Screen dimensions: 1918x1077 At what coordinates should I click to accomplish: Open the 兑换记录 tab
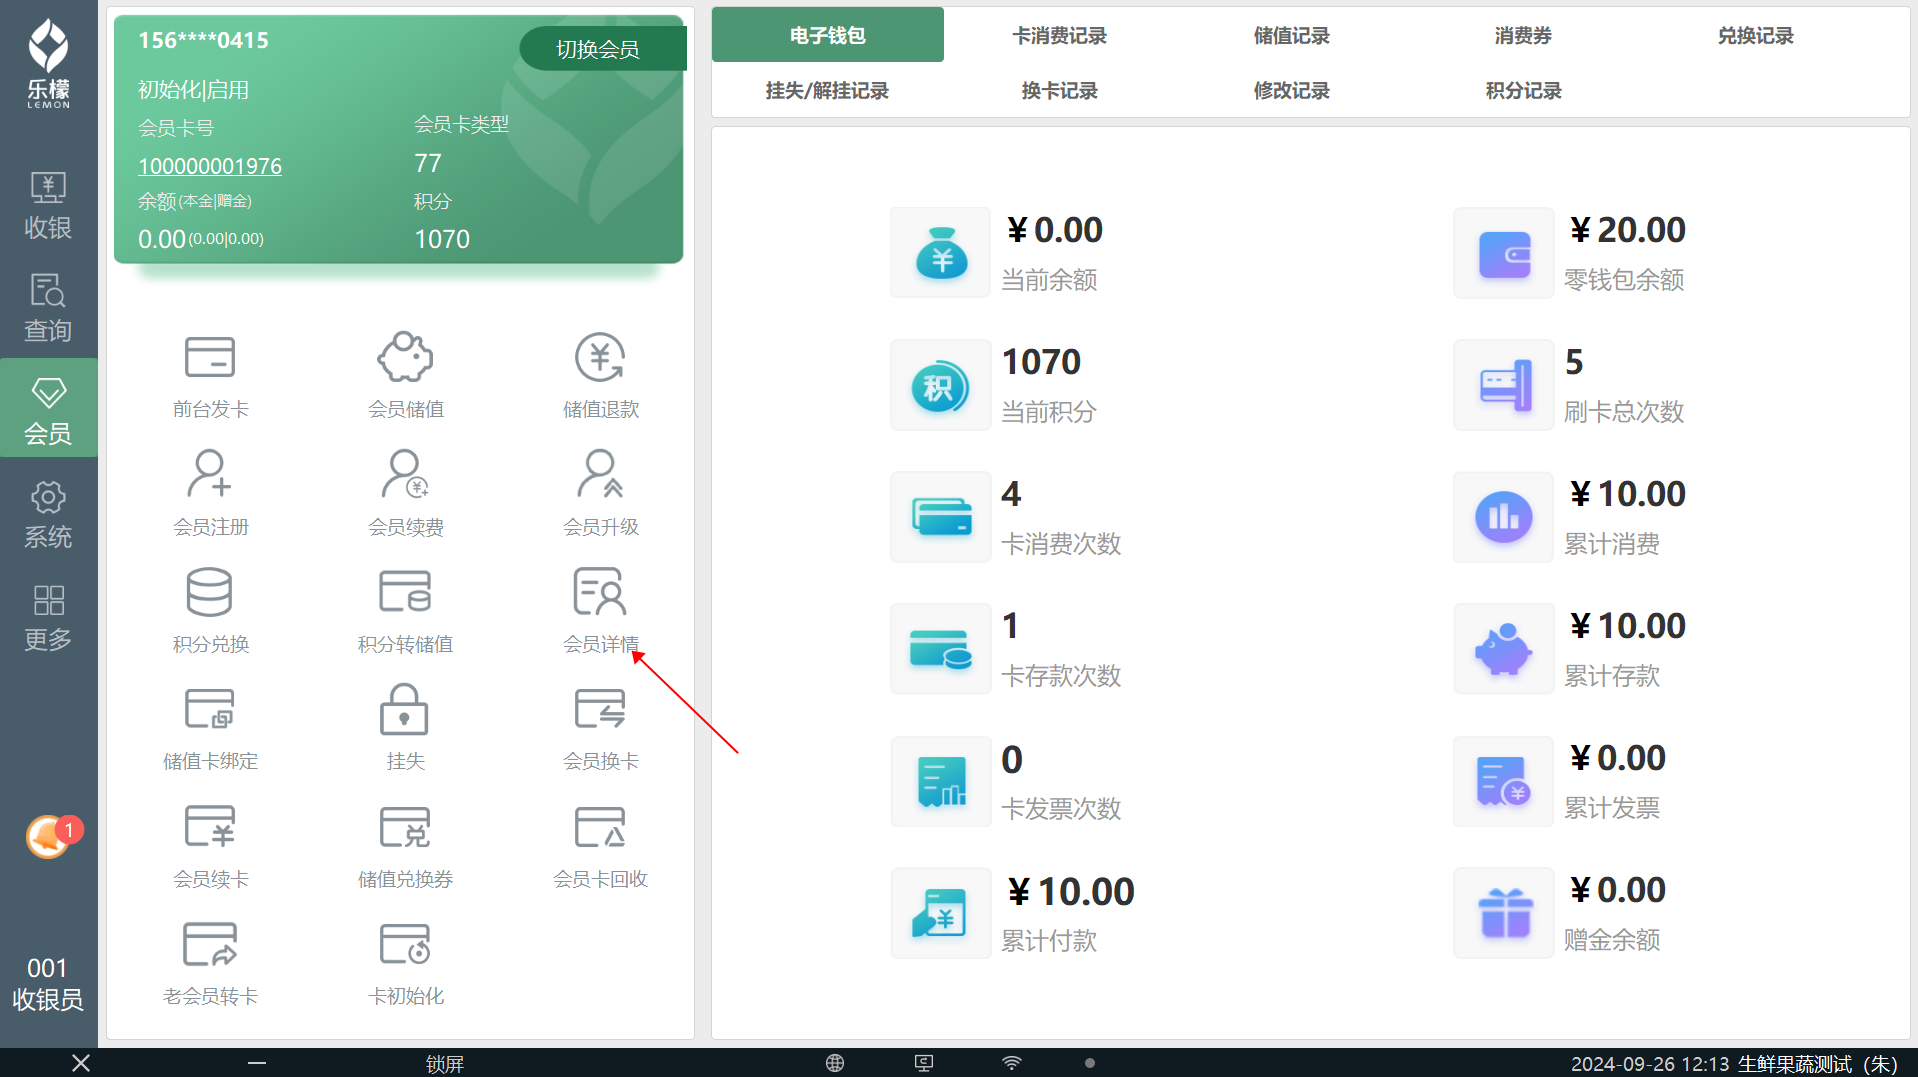click(x=1755, y=35)
